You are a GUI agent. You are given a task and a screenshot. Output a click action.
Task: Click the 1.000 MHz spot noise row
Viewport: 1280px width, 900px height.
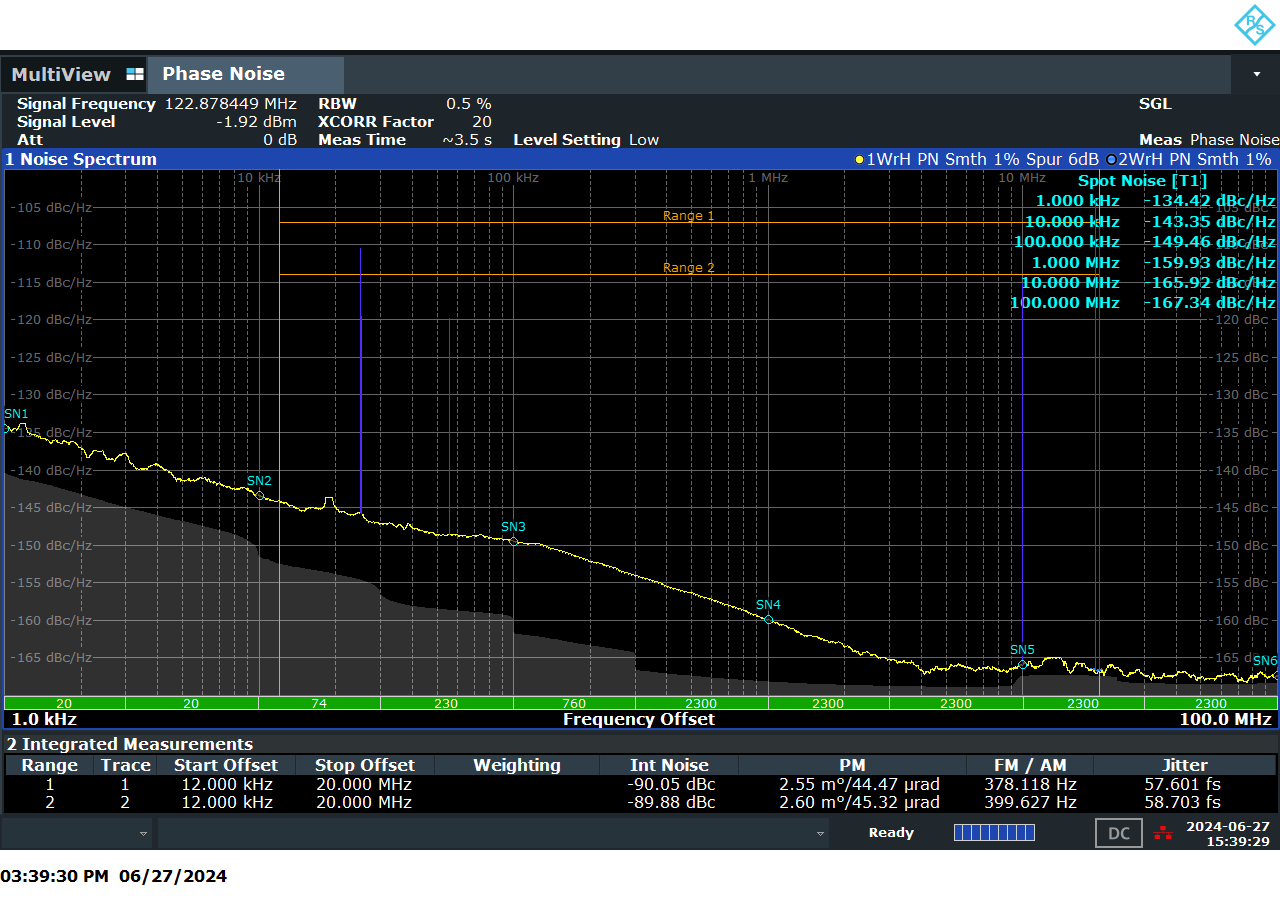click(x=1154, y=263)
